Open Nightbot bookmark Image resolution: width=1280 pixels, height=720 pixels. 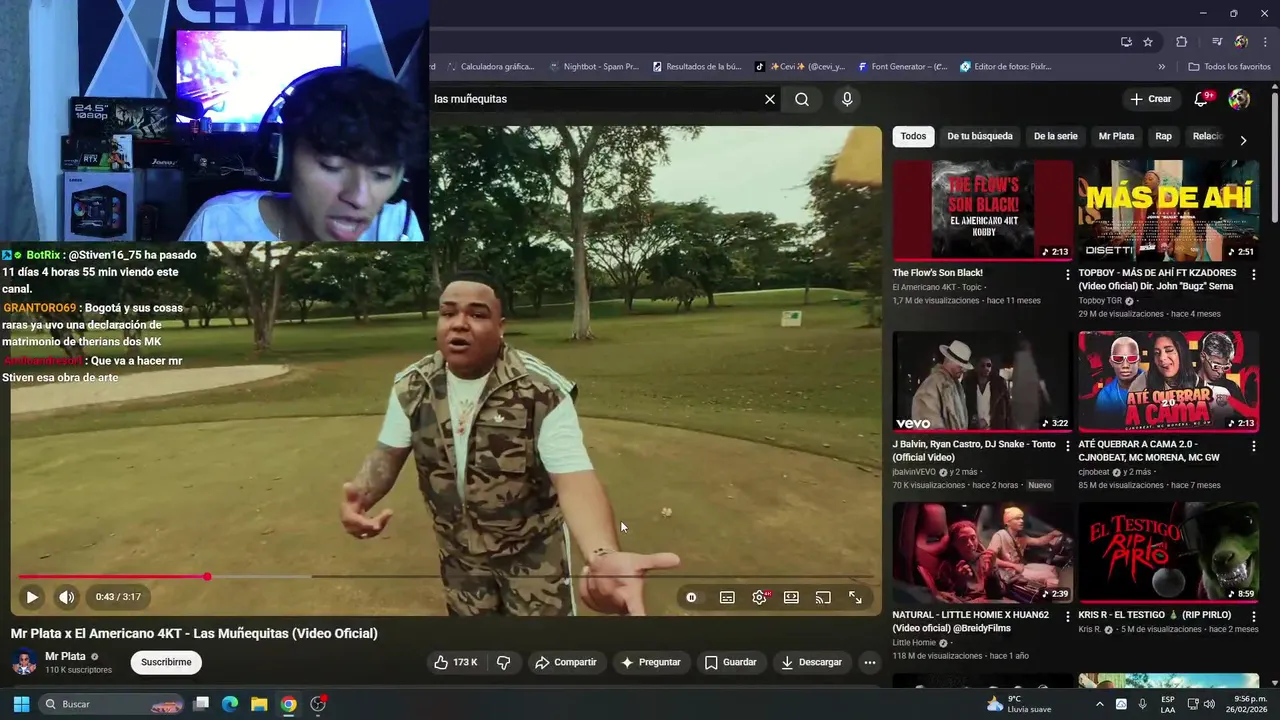coord(593,67)
